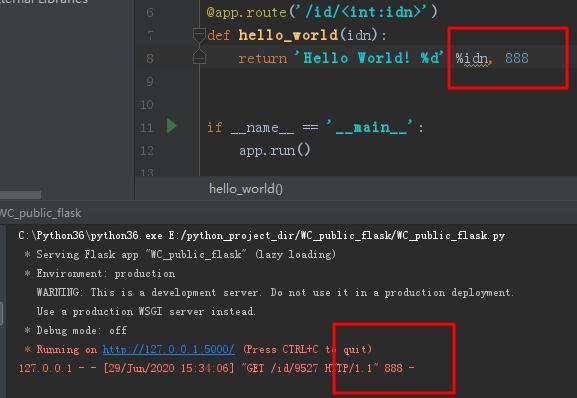
Task: Click hello_world() breadcrumb in editor footer
Action: (246, 189)
